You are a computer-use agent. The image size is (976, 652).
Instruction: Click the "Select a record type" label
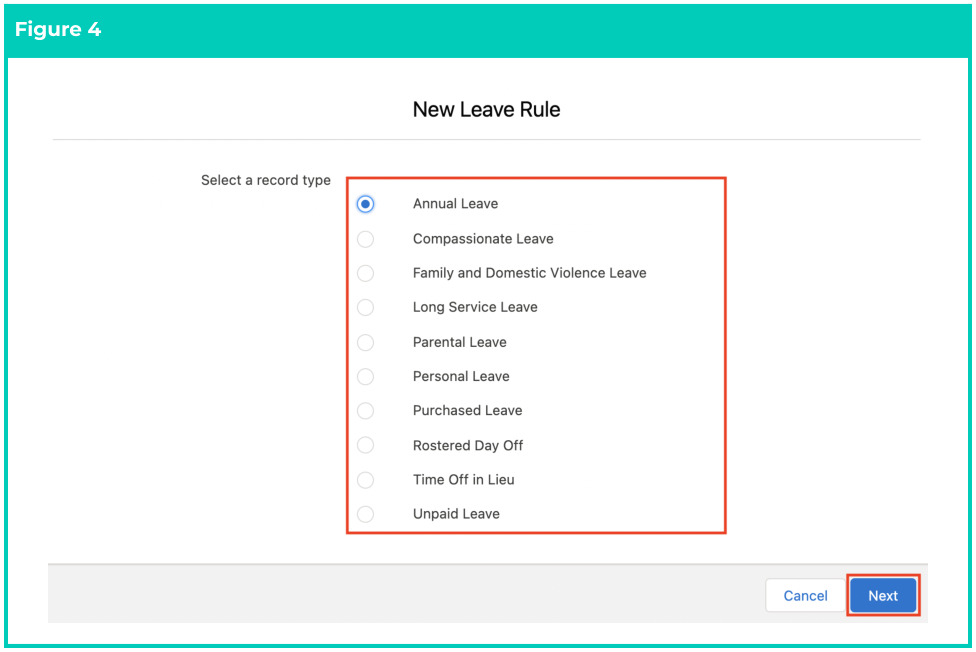265,181
